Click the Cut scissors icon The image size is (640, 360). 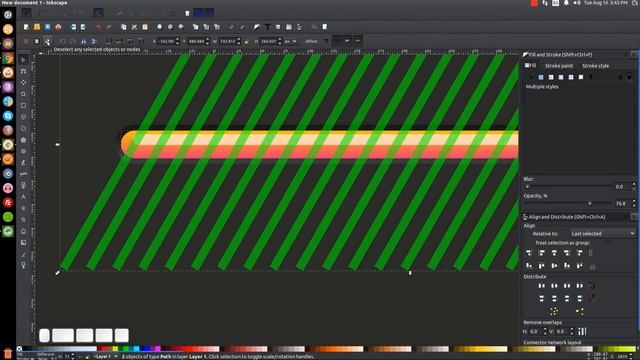point(134,27)
